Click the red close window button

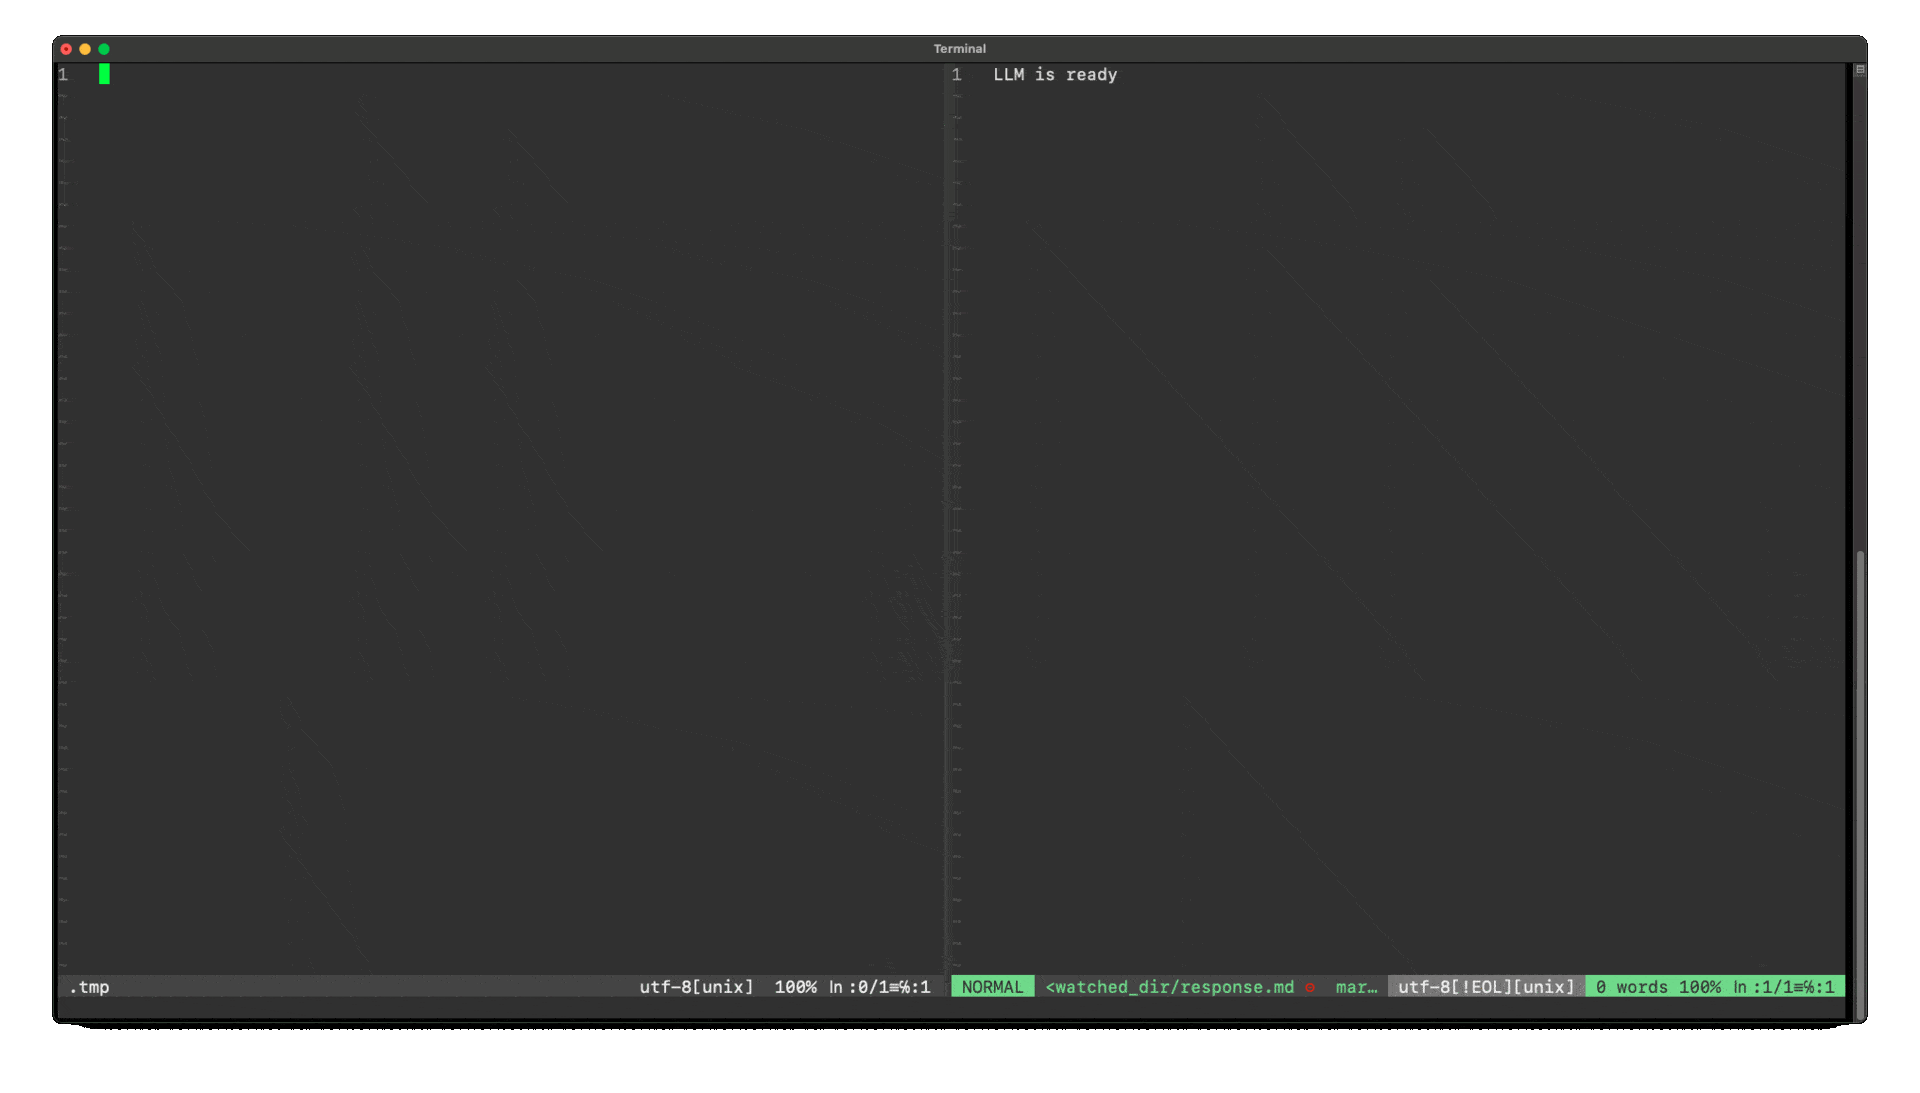tap(66, 49)
